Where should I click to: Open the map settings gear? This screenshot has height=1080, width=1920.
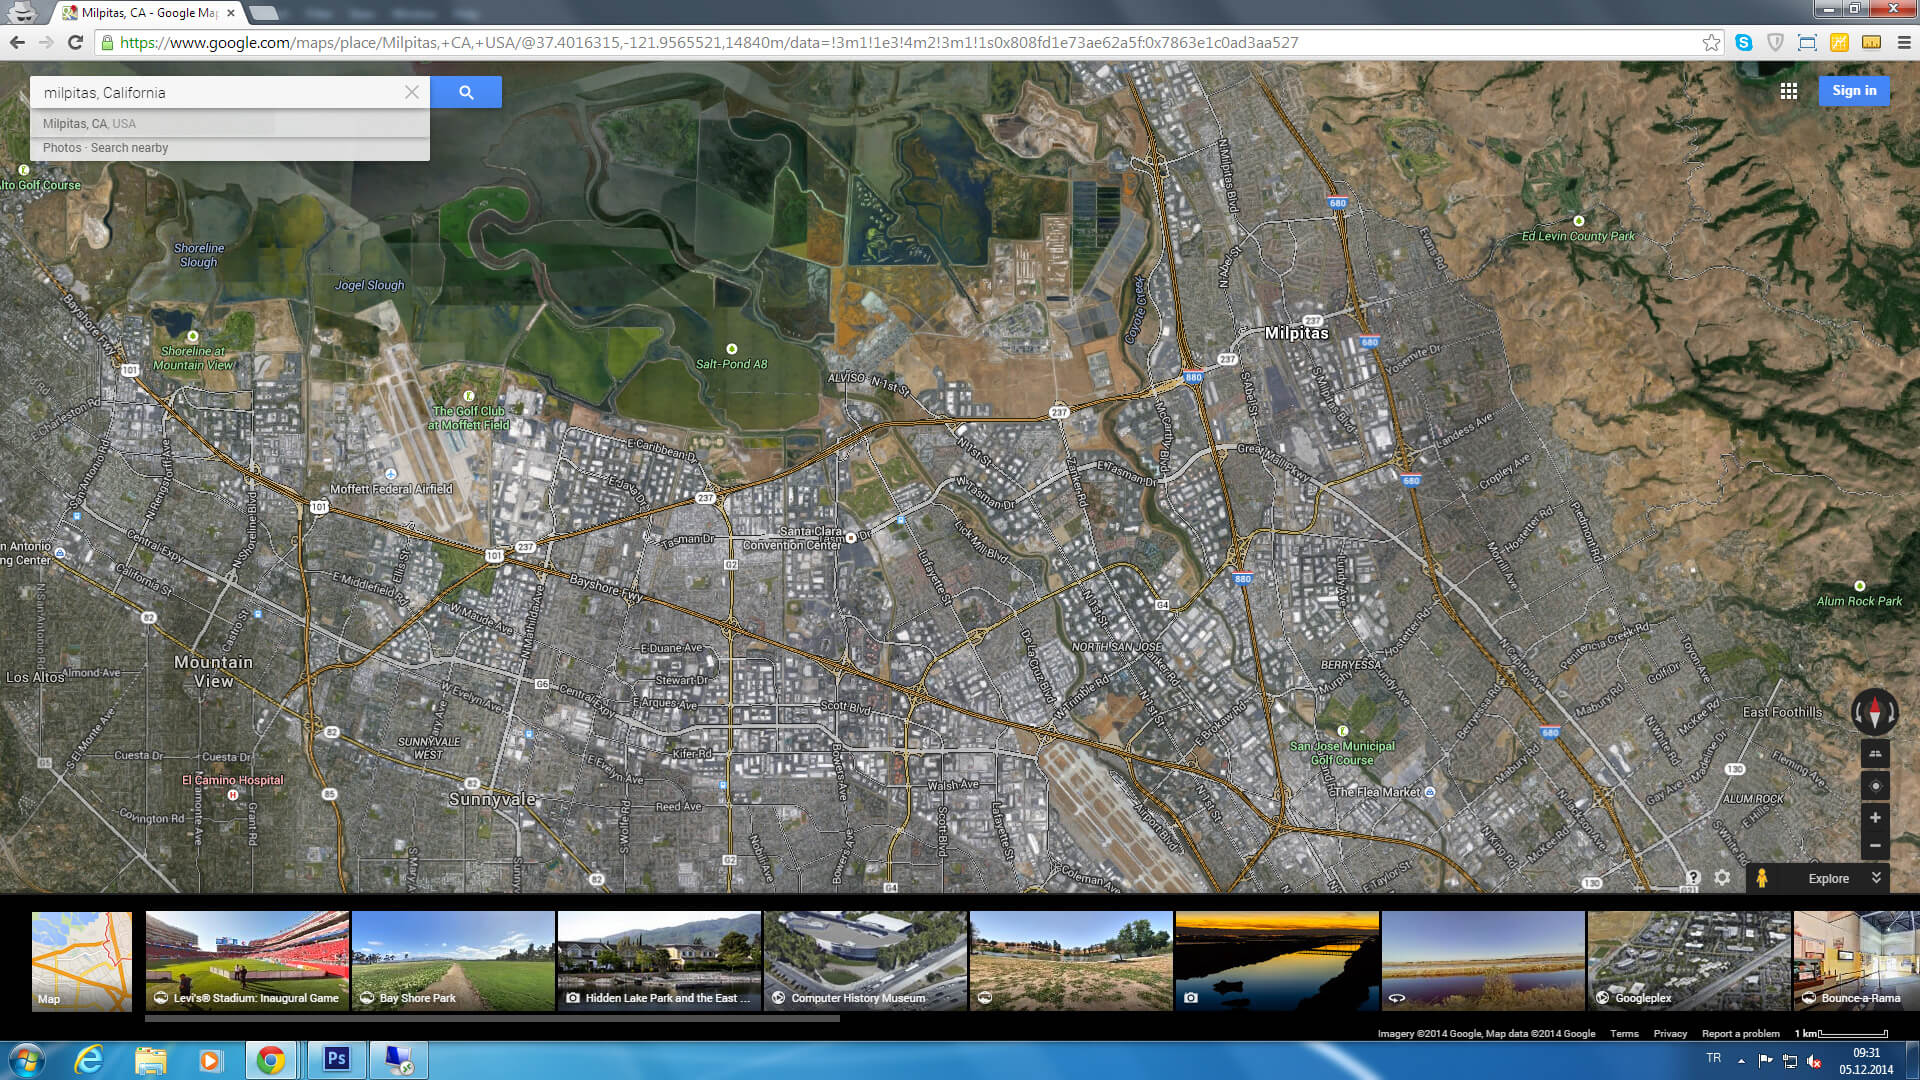(x=1722, y=877)
